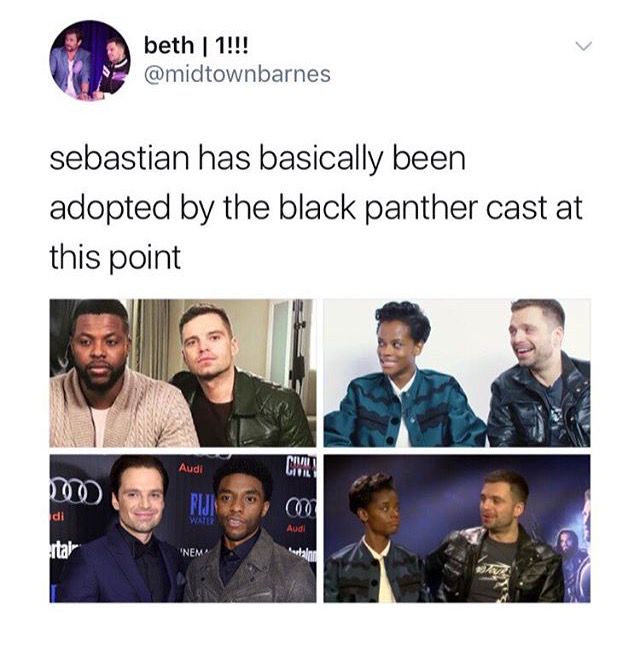
Task: Open the tweet options chevron menu
Action: pos(584,46)
